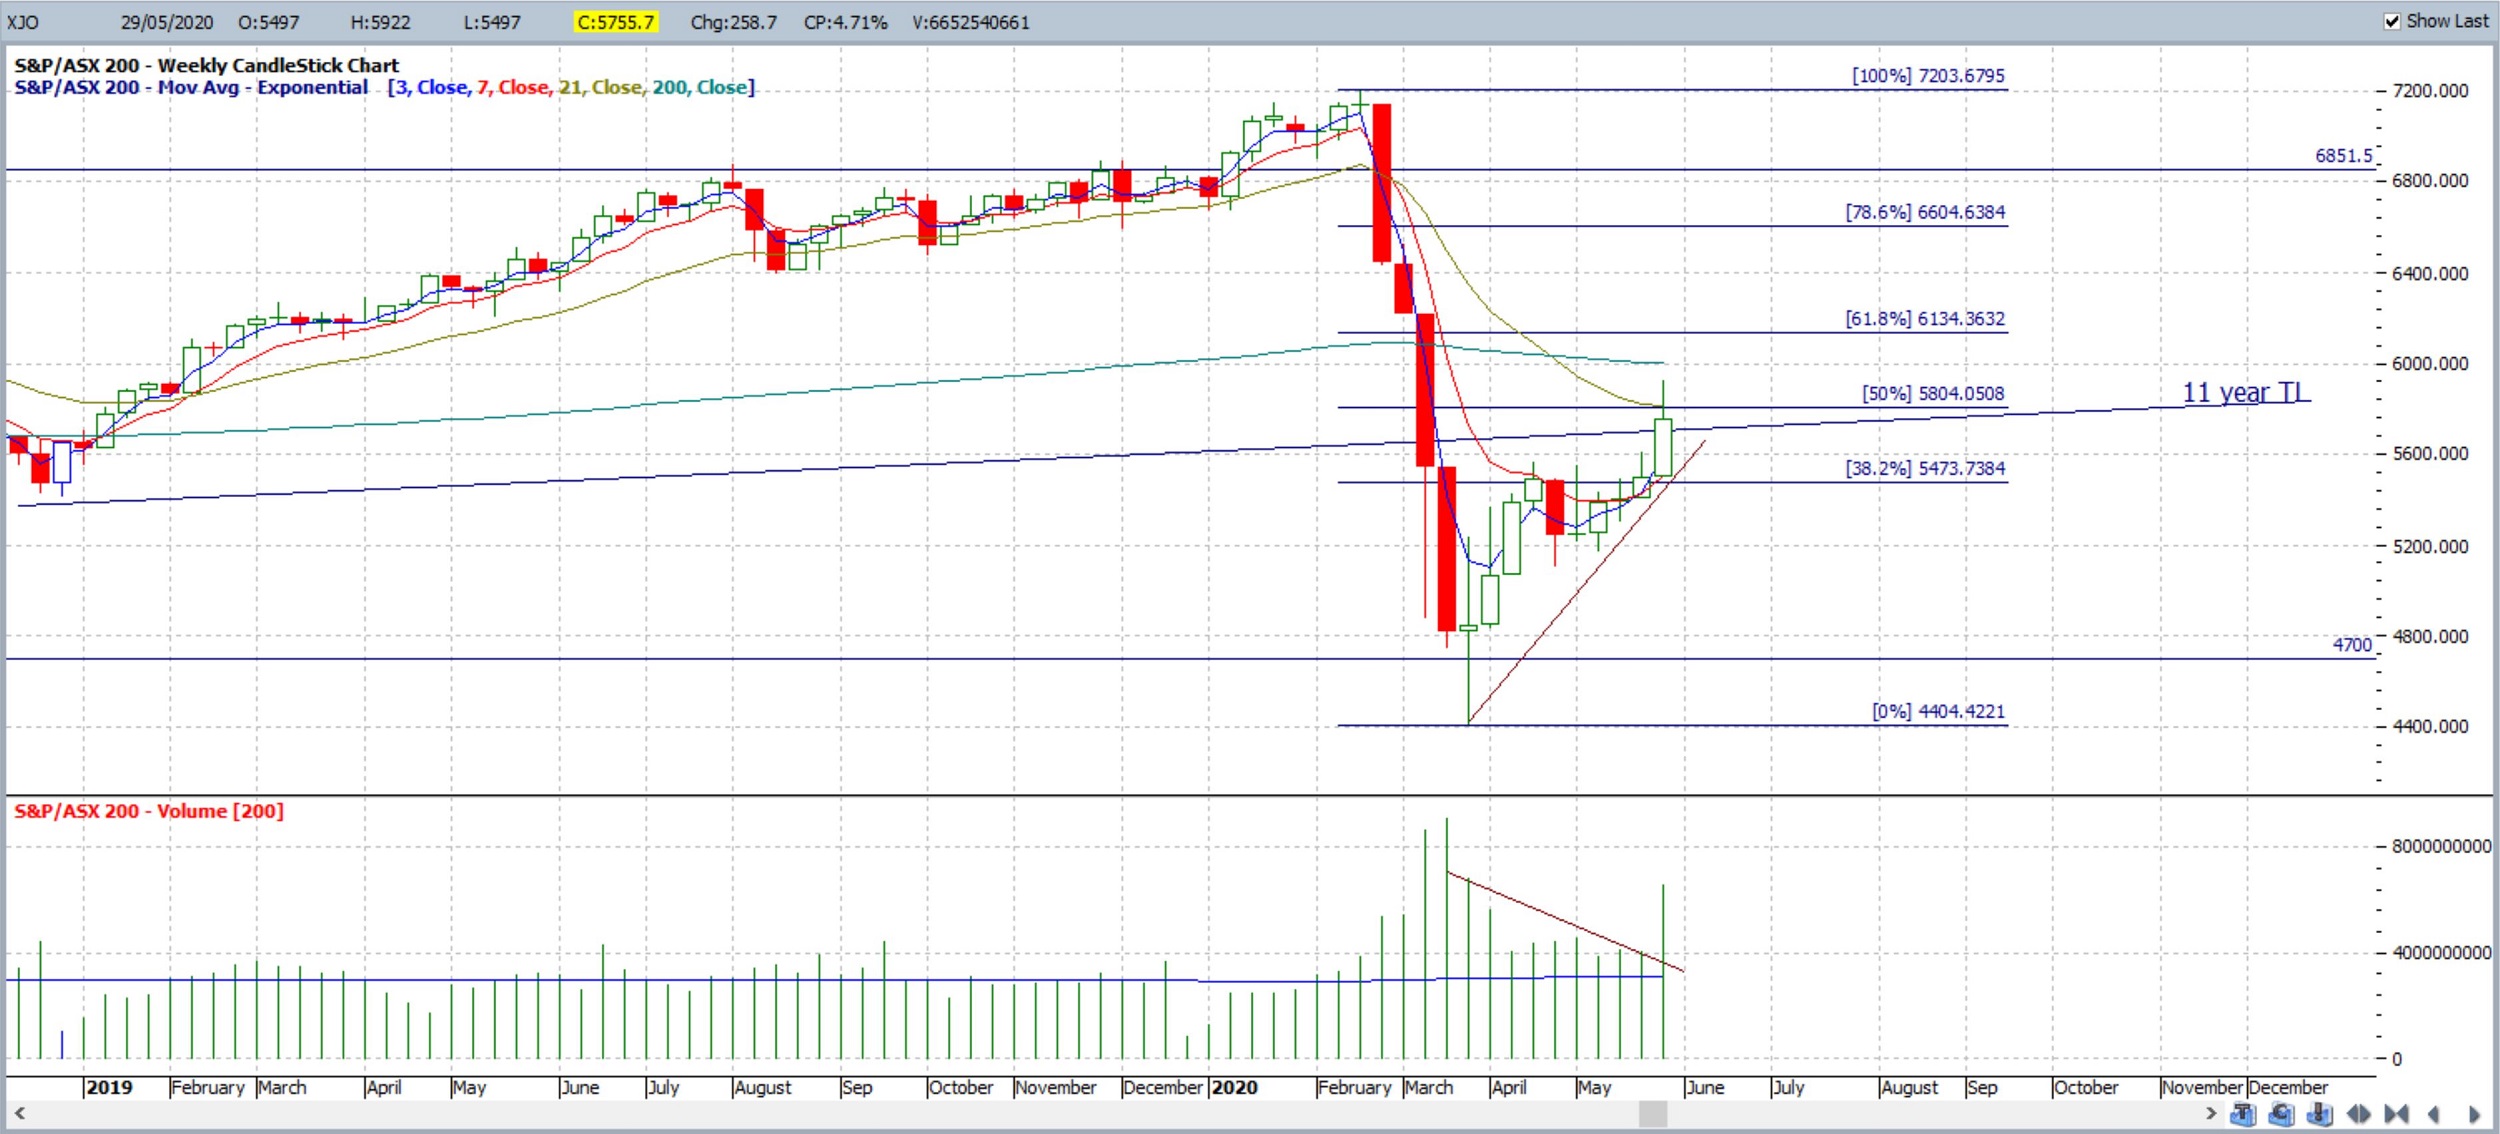Screen dimensions: 2500x1134
Task: Click the 'XJO' ticker symbol
Action: coord(23,22)
